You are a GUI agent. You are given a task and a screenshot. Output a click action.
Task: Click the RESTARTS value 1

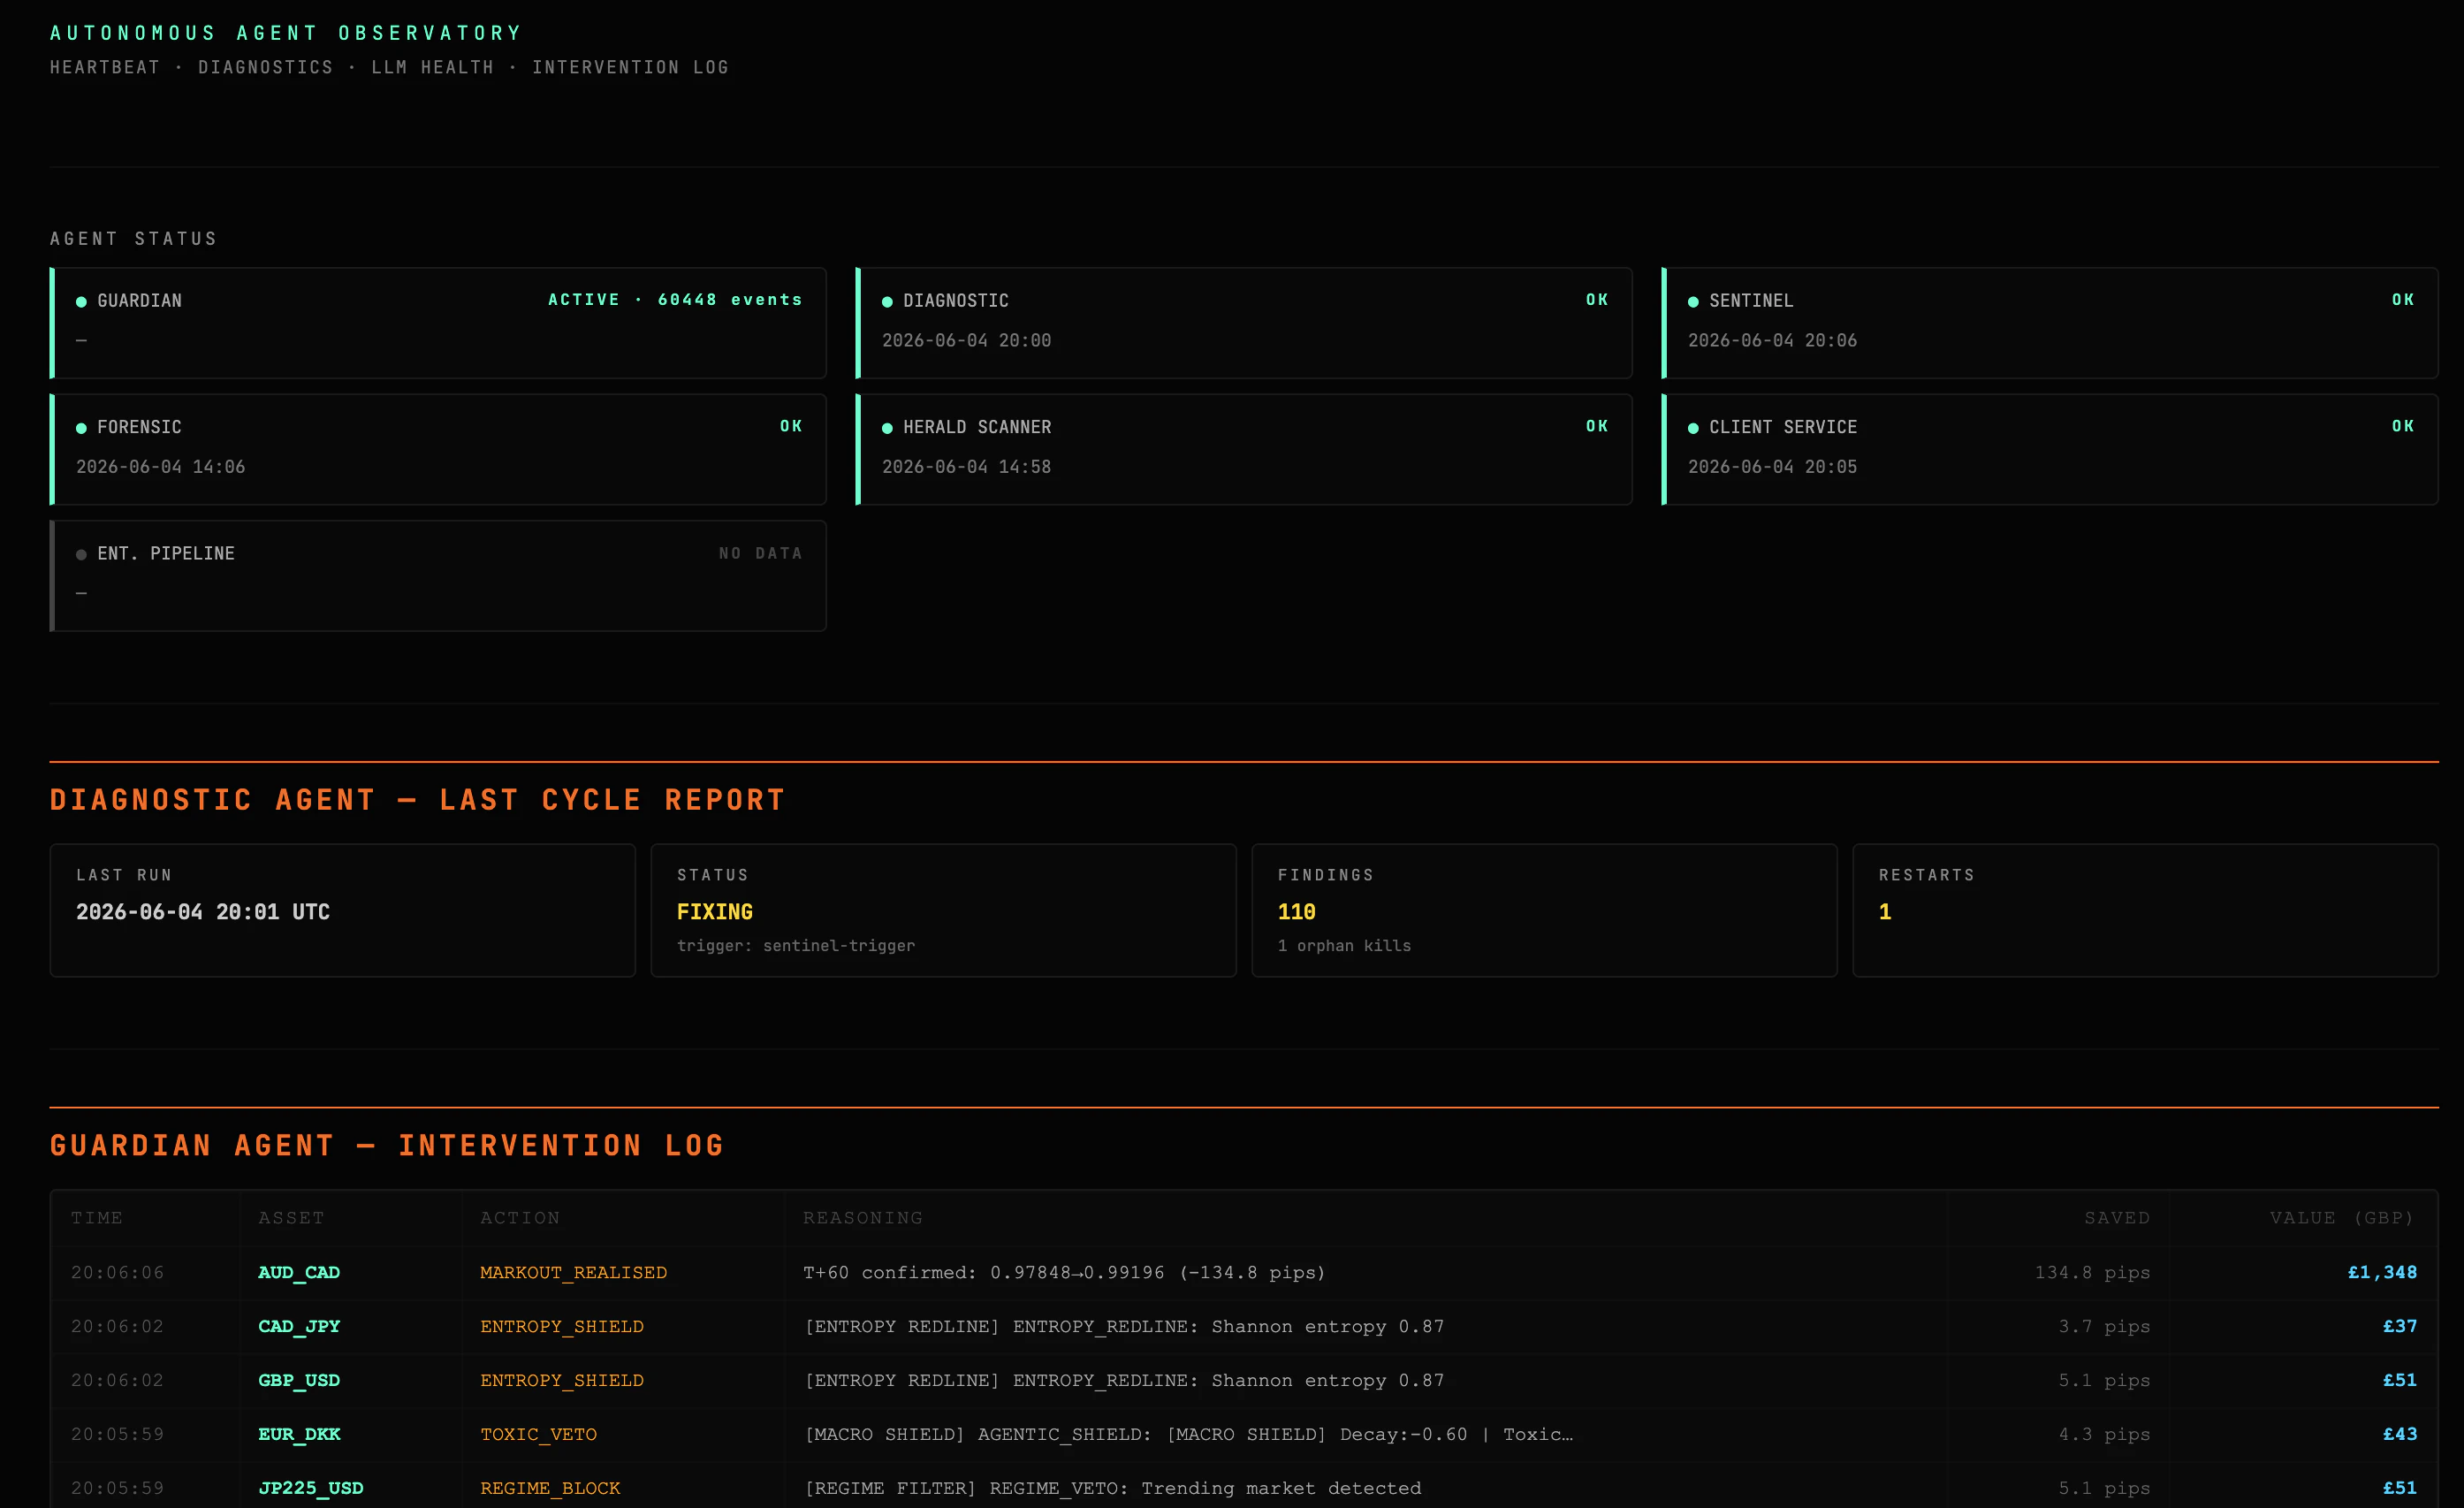[1885, 912]
